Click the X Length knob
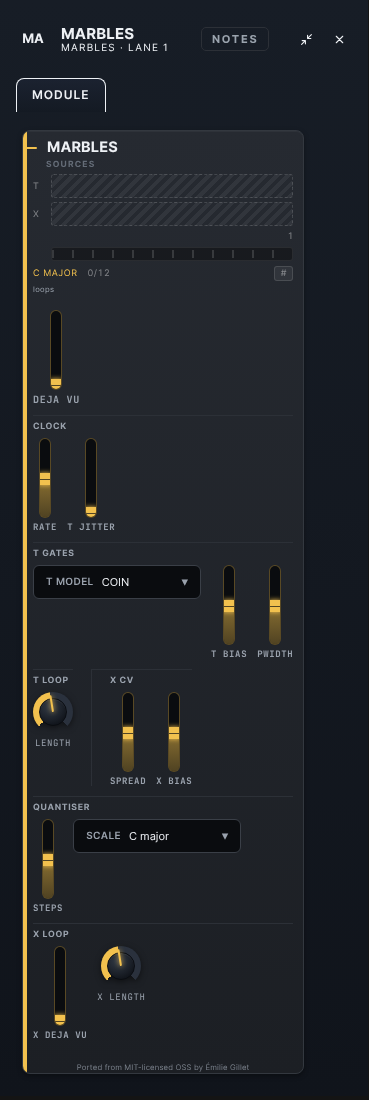The image size is (369, 1100). tap(121, 966)
